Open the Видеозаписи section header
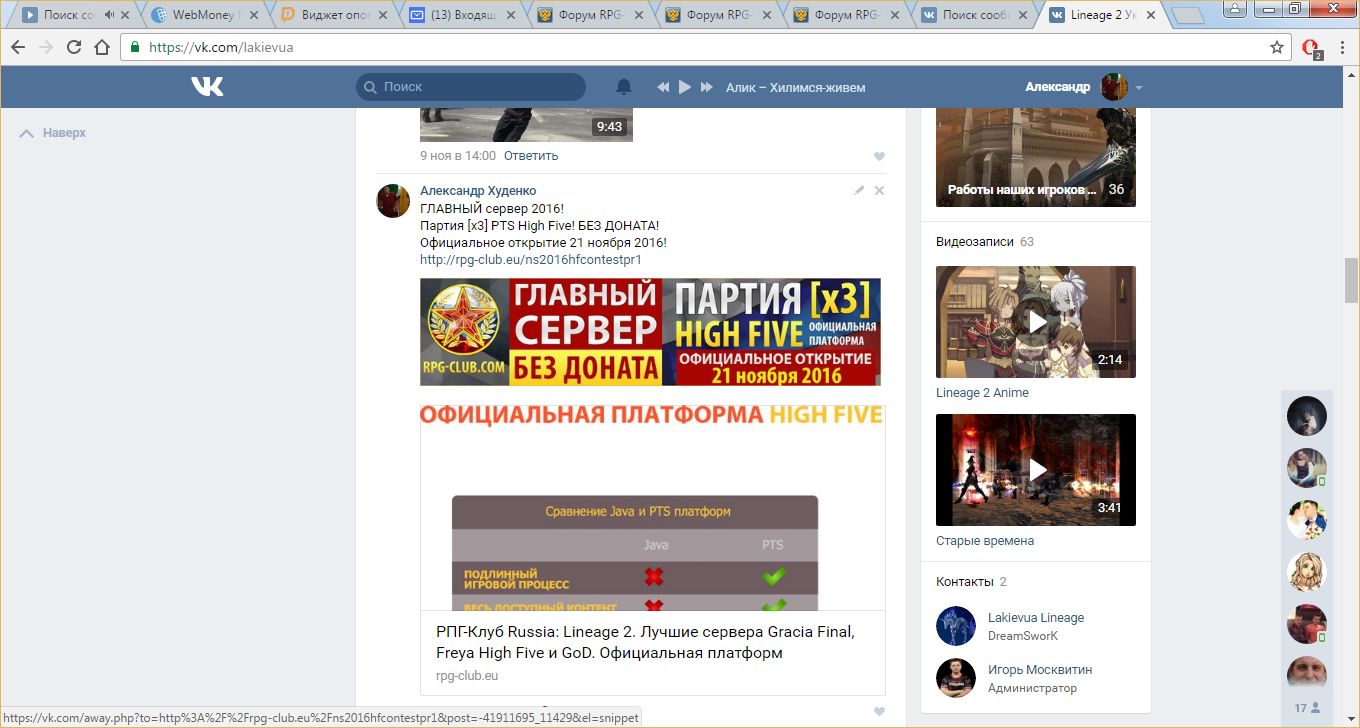This screenshot has width=1360, height=728. tap(975, 242)
